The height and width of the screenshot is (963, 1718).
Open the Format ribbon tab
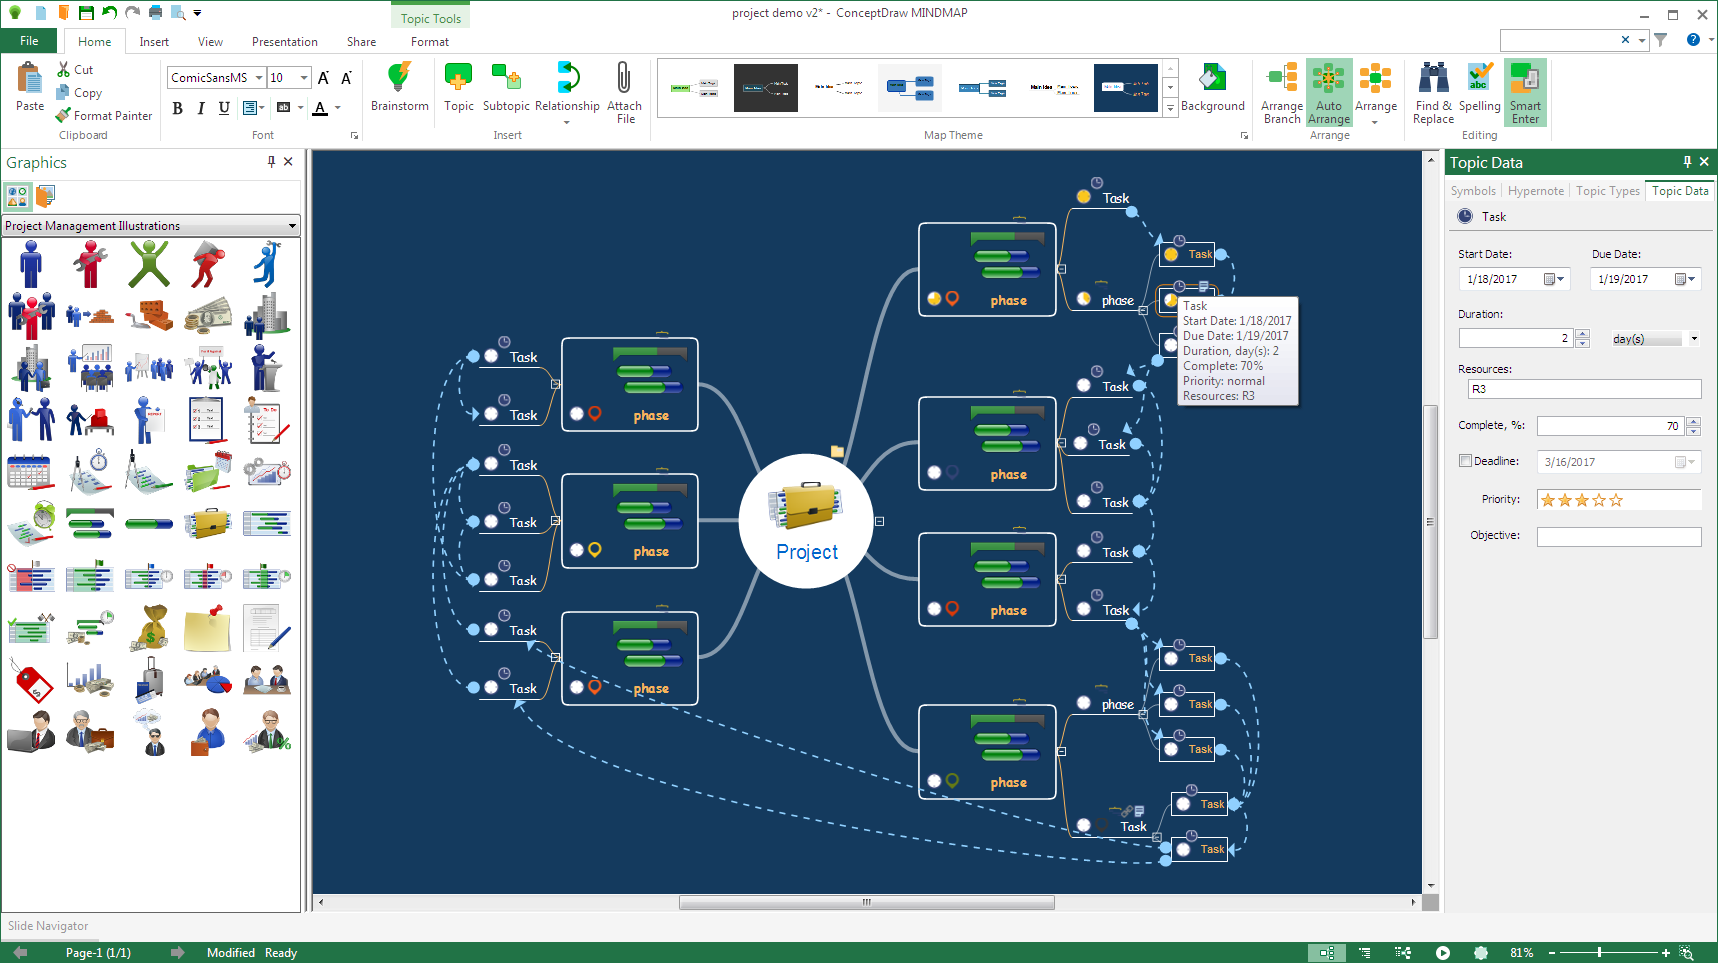point(429,42)
